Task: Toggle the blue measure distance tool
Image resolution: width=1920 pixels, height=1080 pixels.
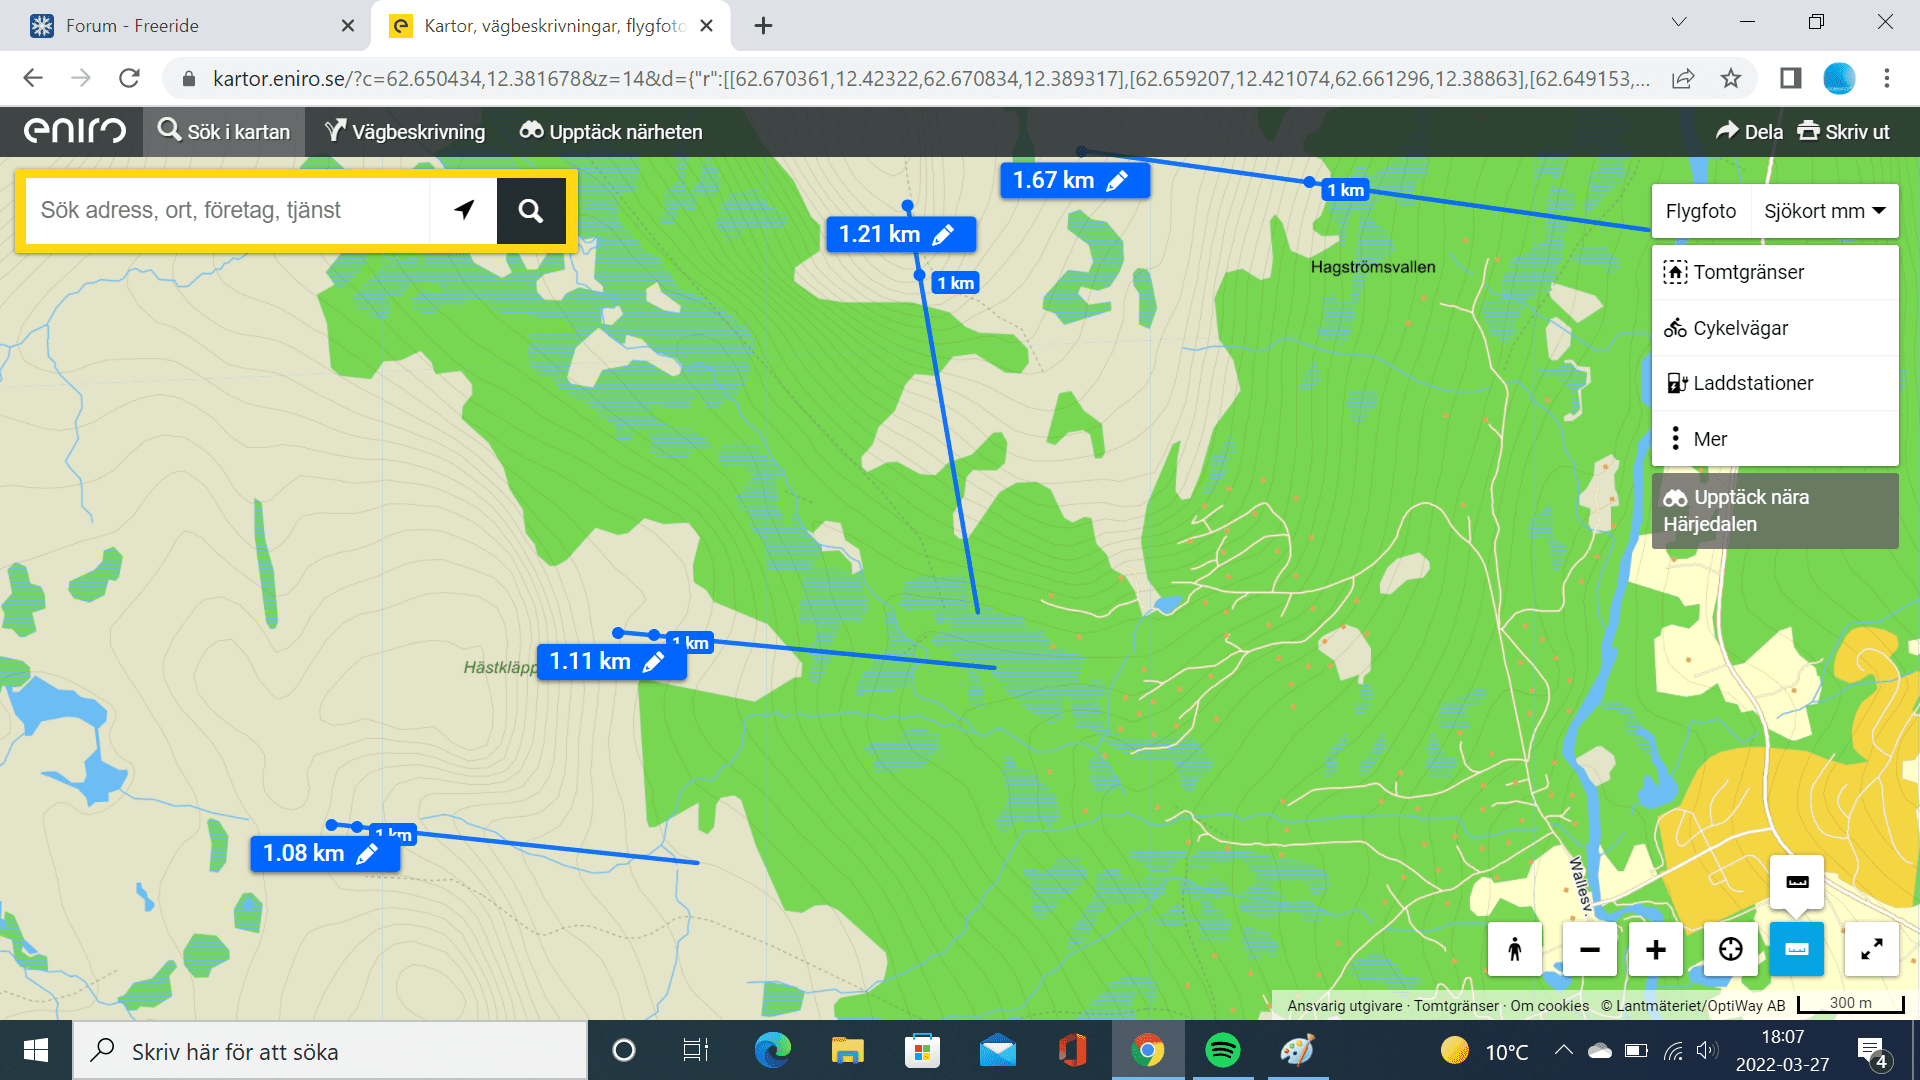Action: [x=1797, y=949]
